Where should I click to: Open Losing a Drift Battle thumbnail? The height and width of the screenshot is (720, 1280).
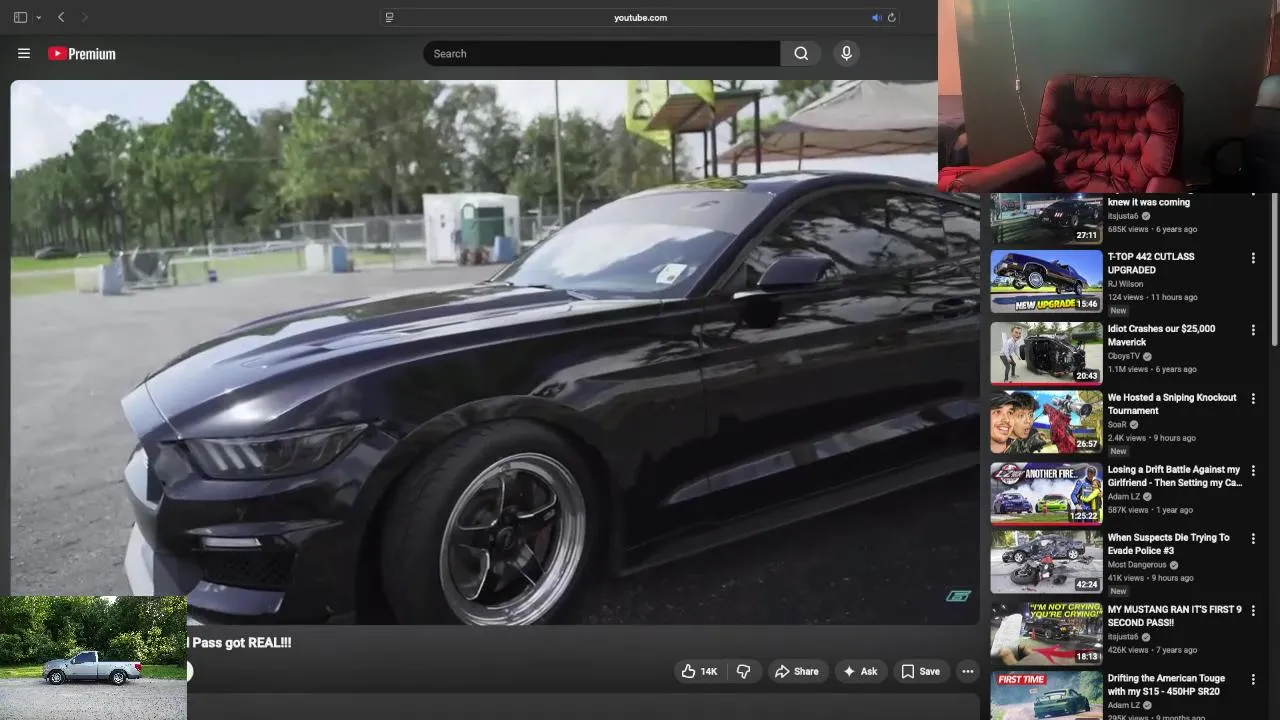tap(1046, 493)
